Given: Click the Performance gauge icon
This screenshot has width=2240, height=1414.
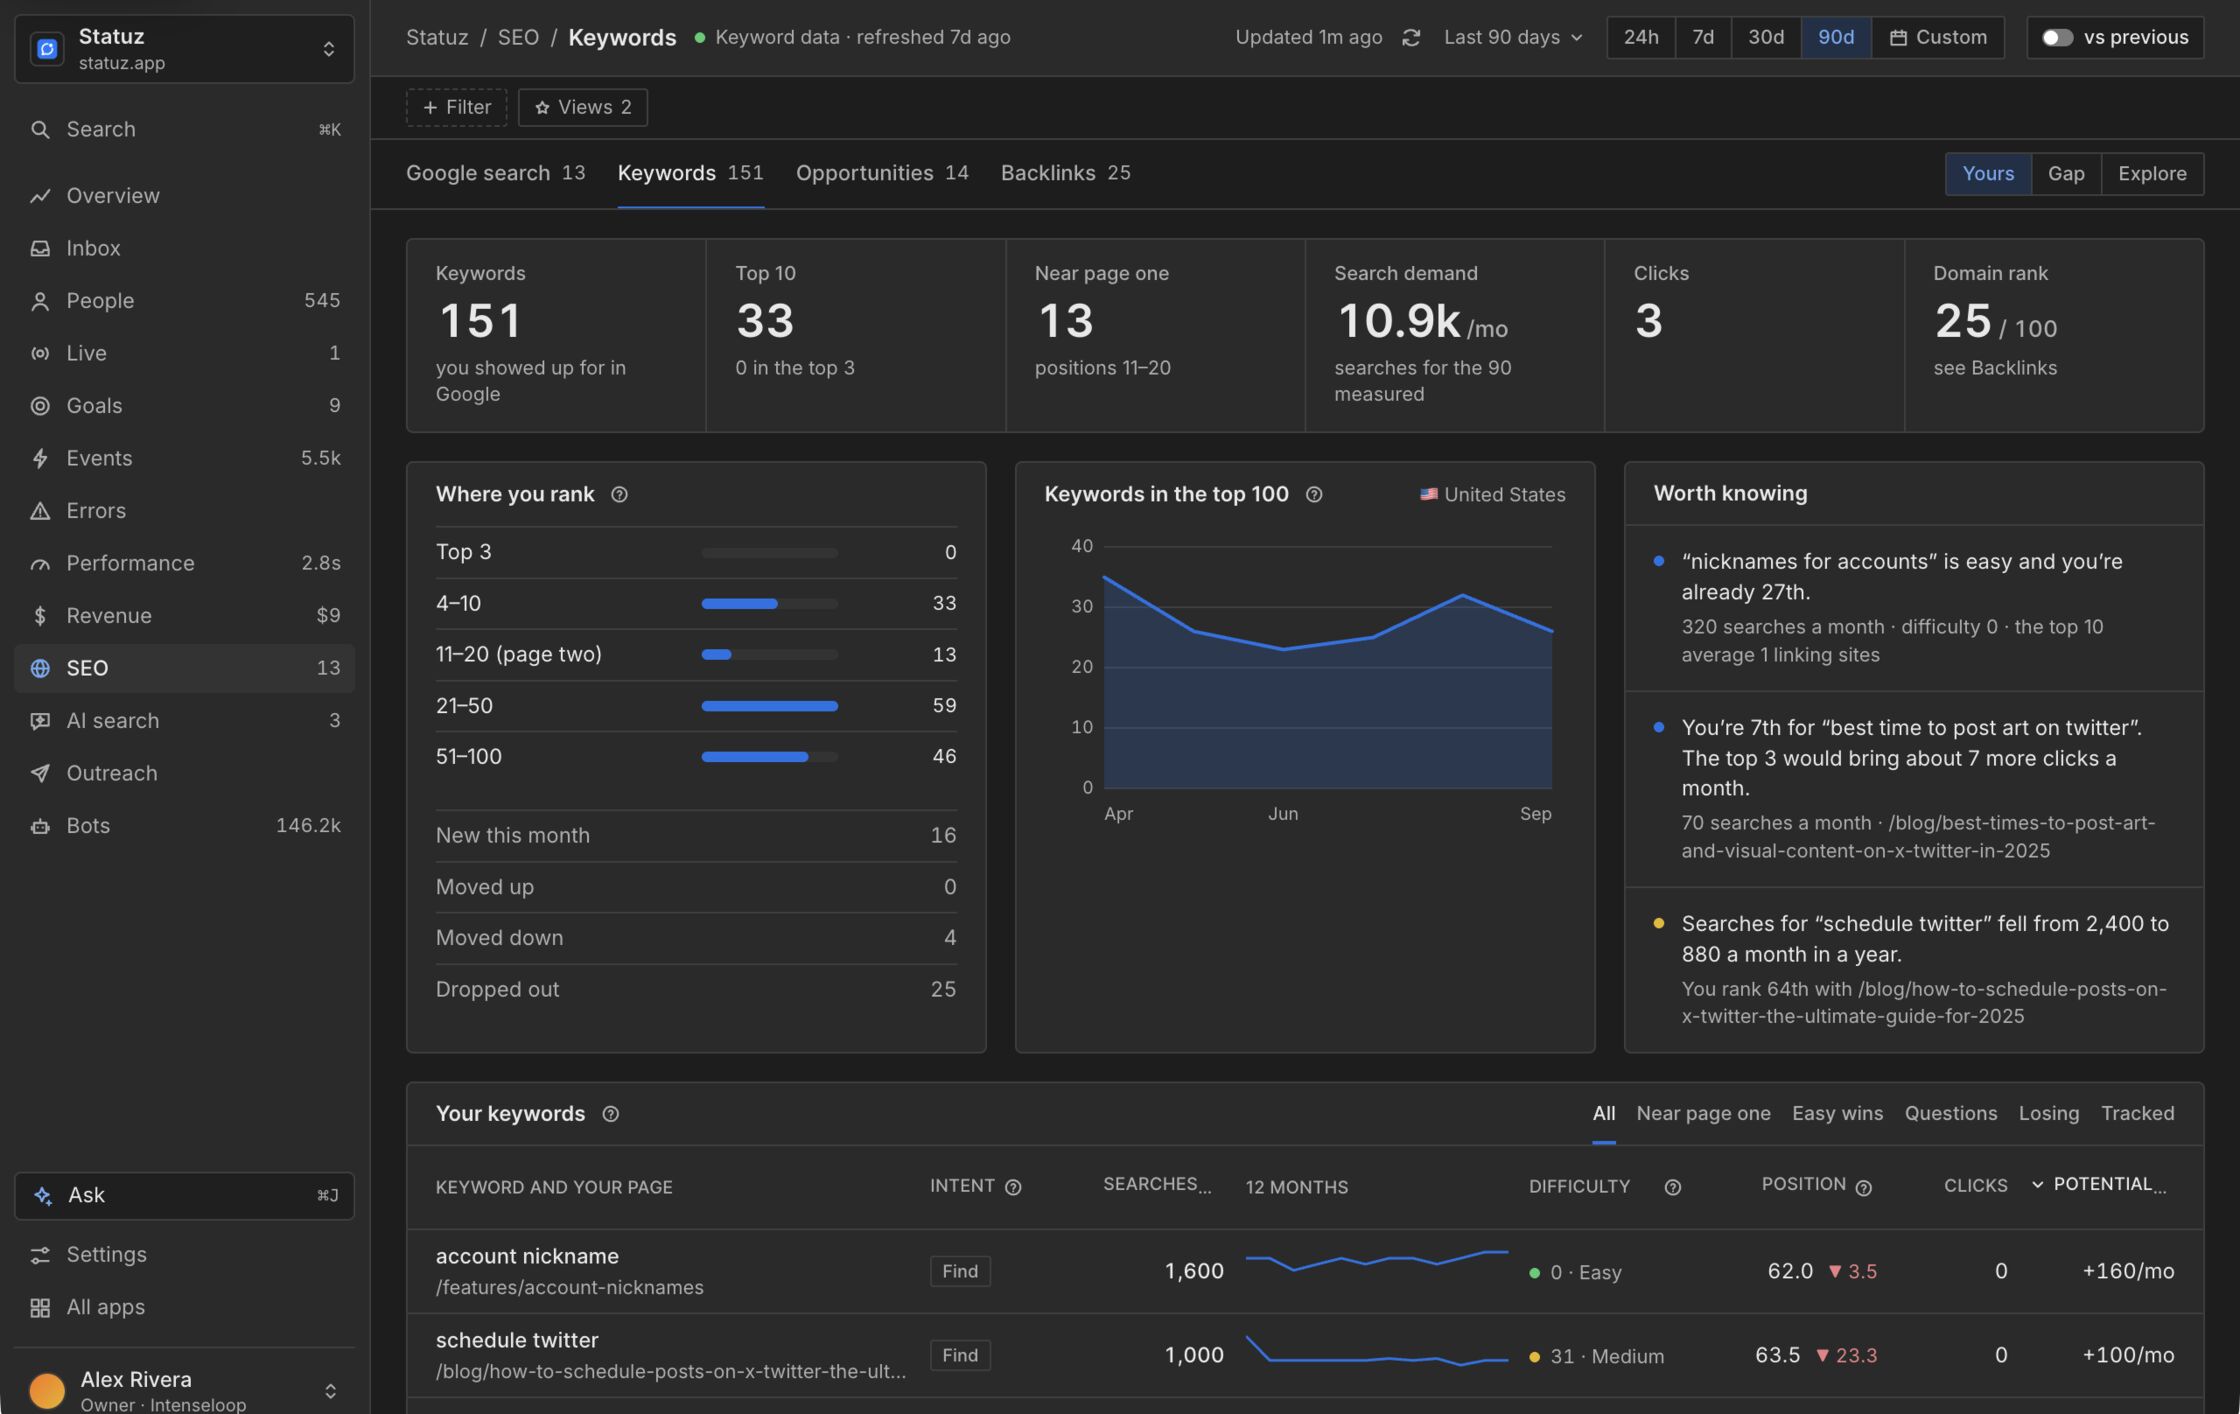Looking at the screenshot, I should click(40, 563).
